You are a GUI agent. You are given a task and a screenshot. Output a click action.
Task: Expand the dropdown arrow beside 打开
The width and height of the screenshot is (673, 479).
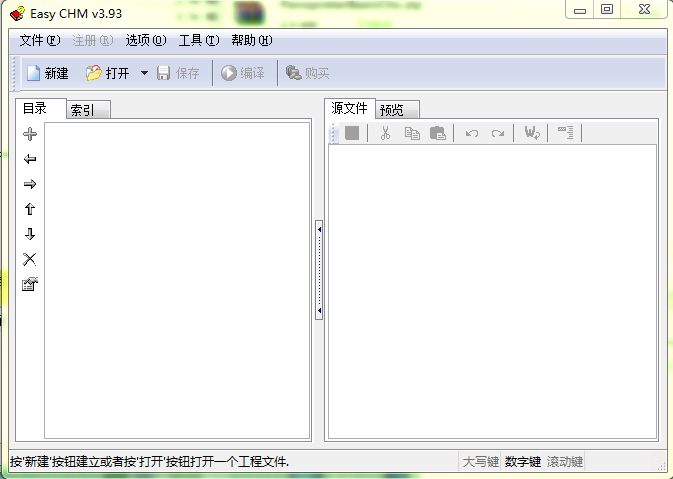coord(145,73)
